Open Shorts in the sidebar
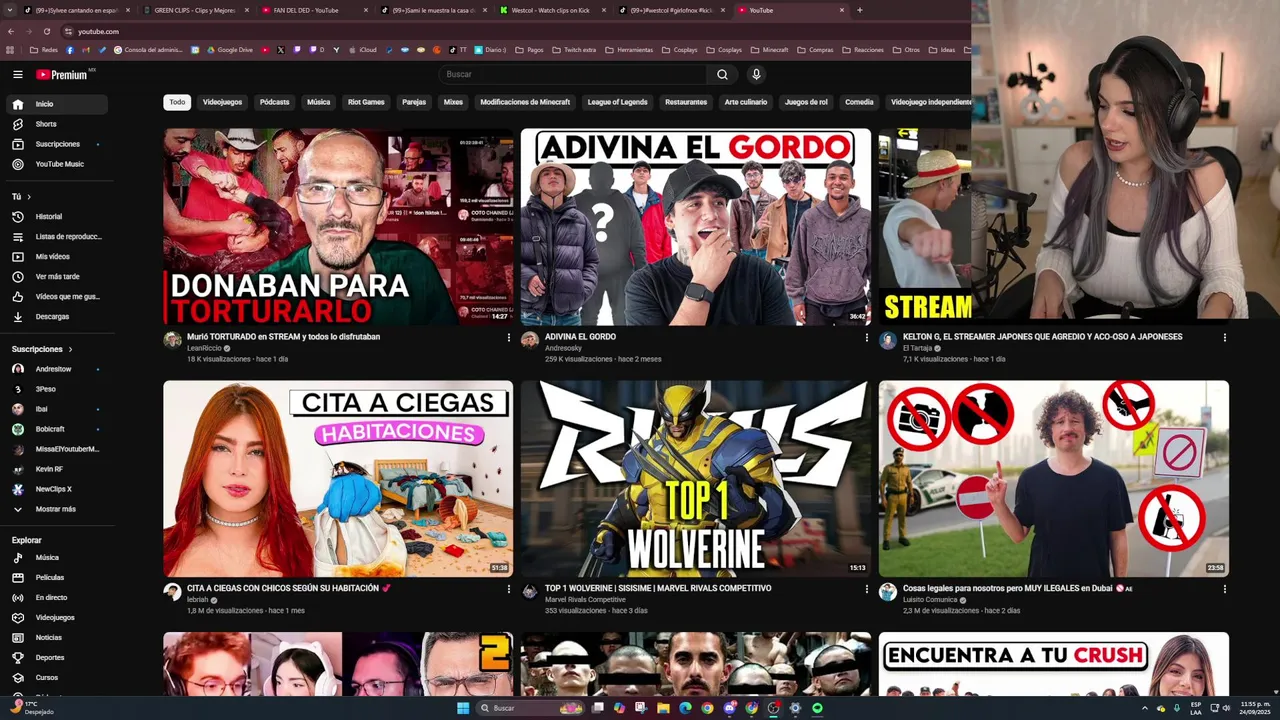The height and width of the screenshot is (720, 1280). (x=57, y=124)
